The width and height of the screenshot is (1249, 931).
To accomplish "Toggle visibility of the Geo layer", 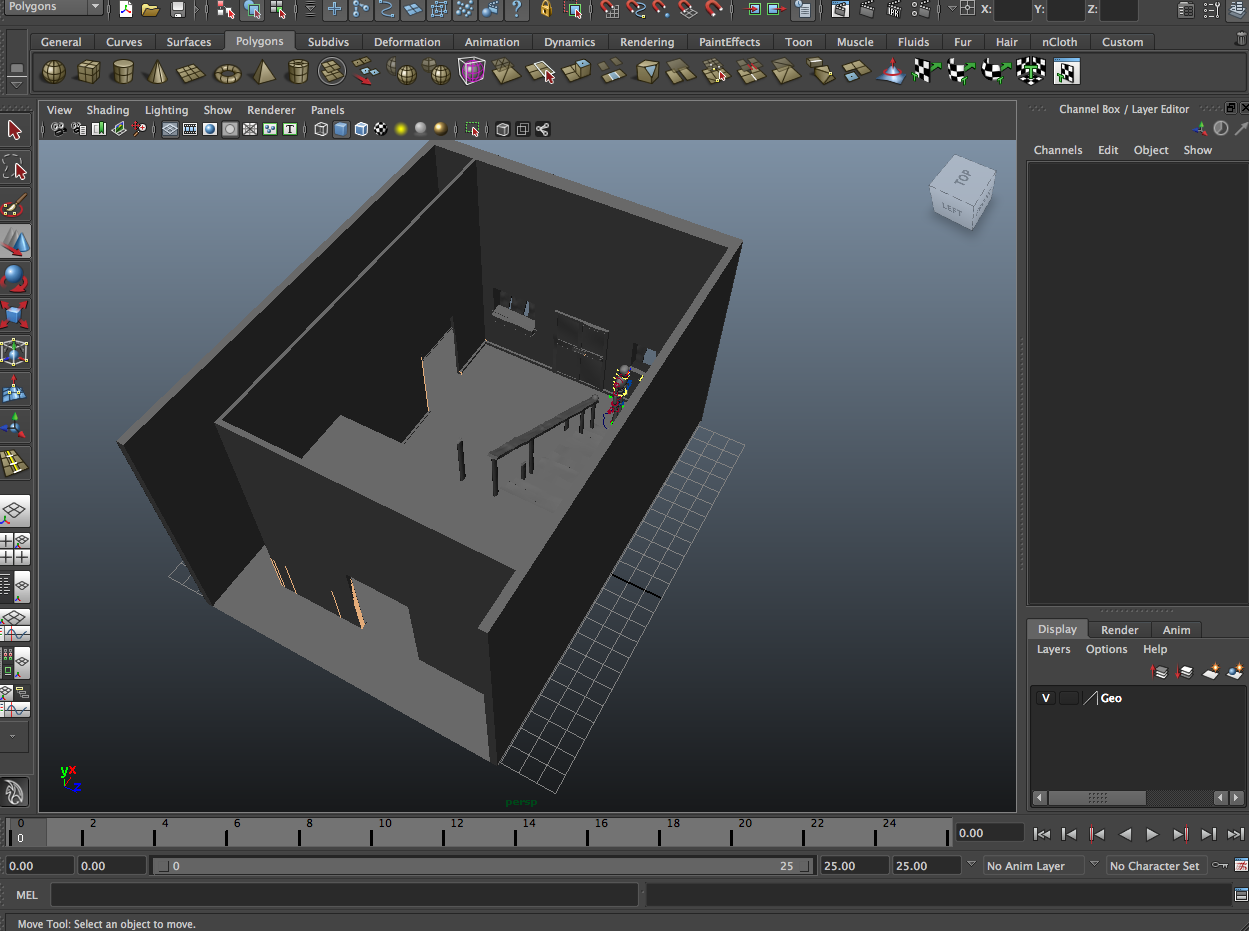I will [1045, 698].
